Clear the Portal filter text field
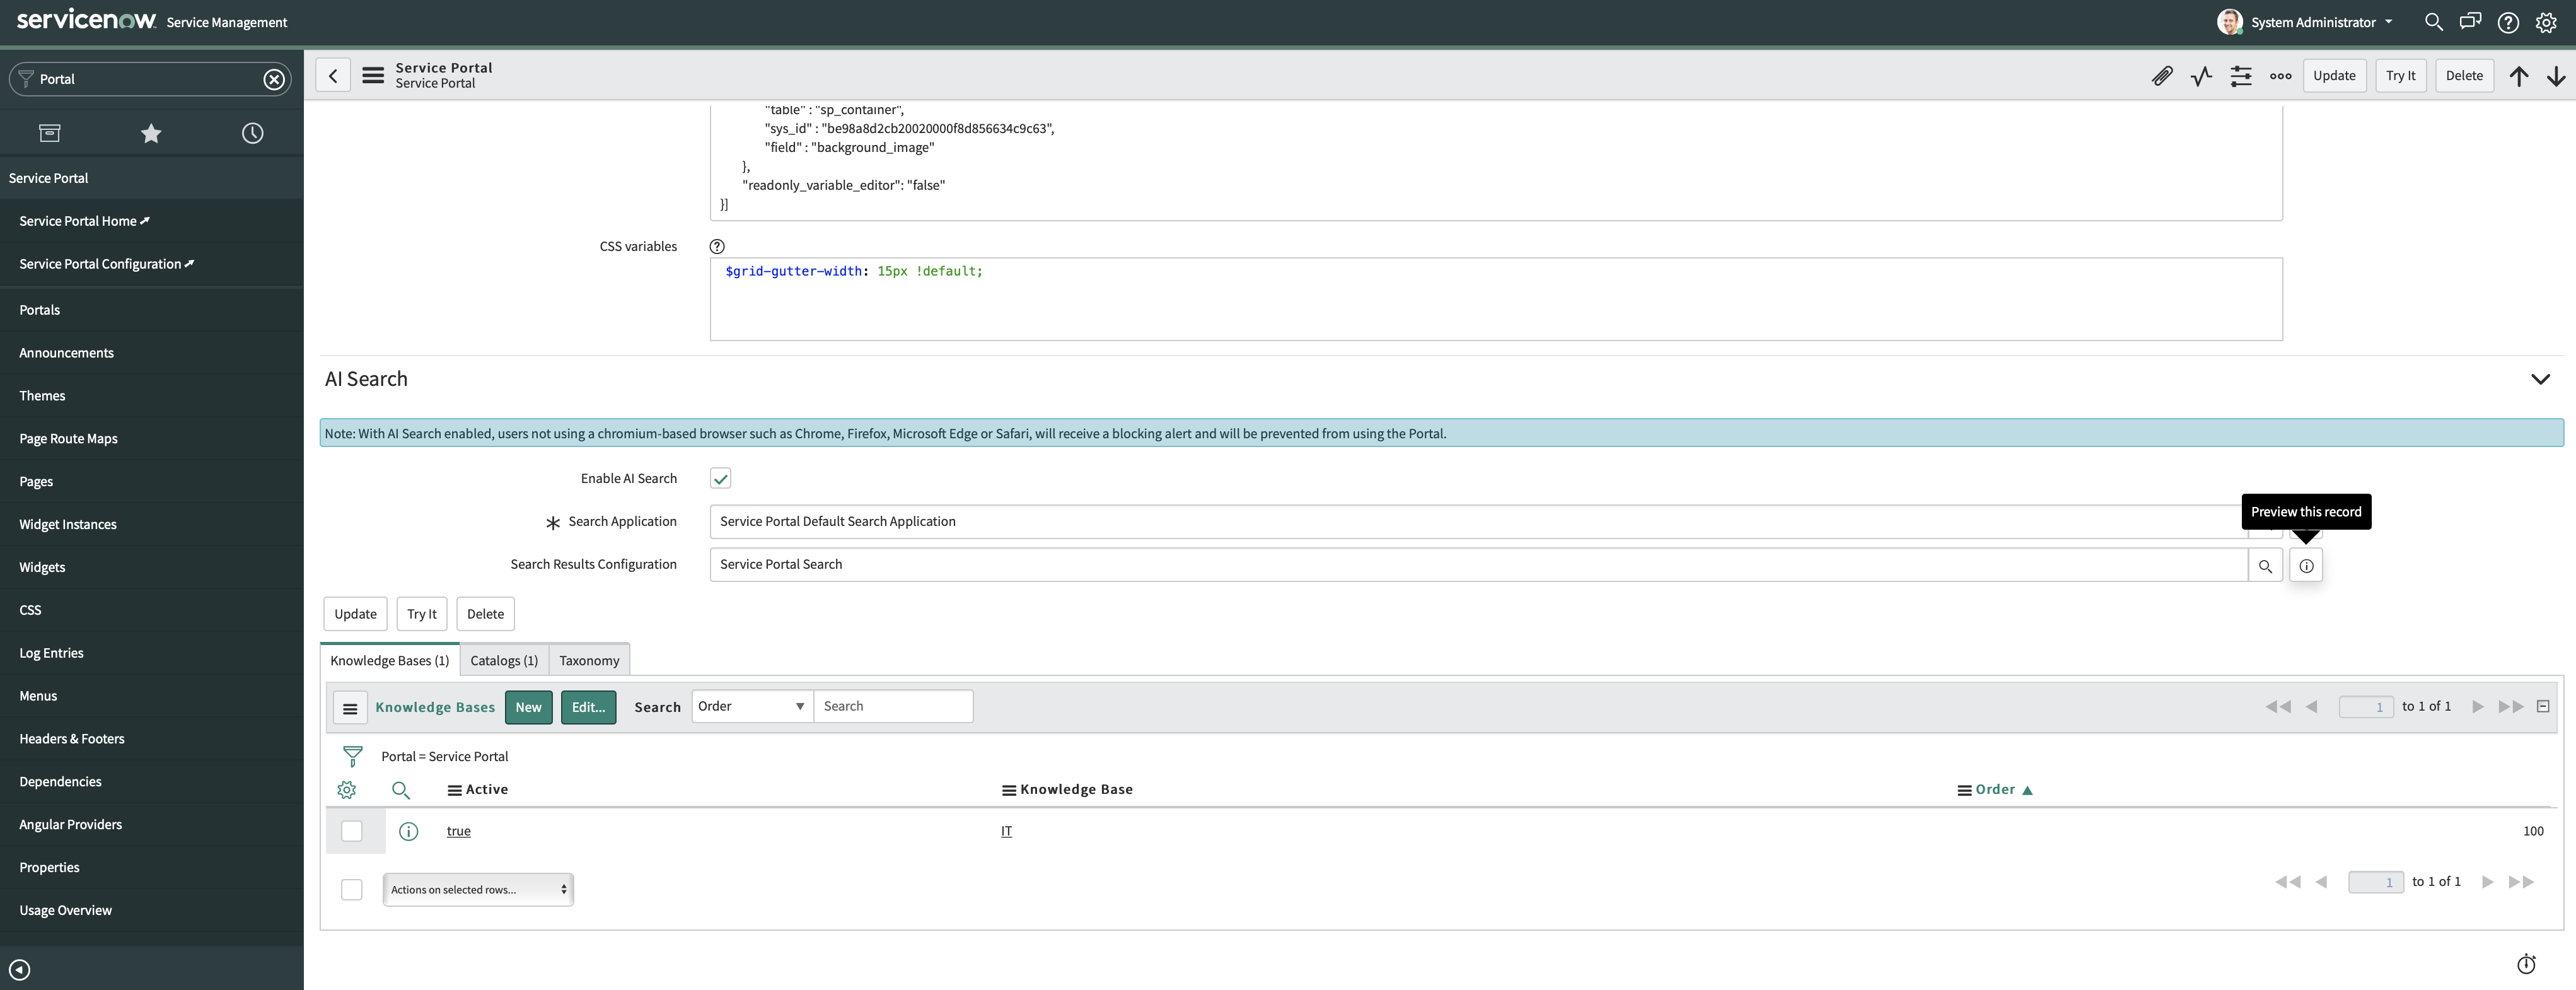Screen dimensions: 2576x990 [x=273, y=79]
